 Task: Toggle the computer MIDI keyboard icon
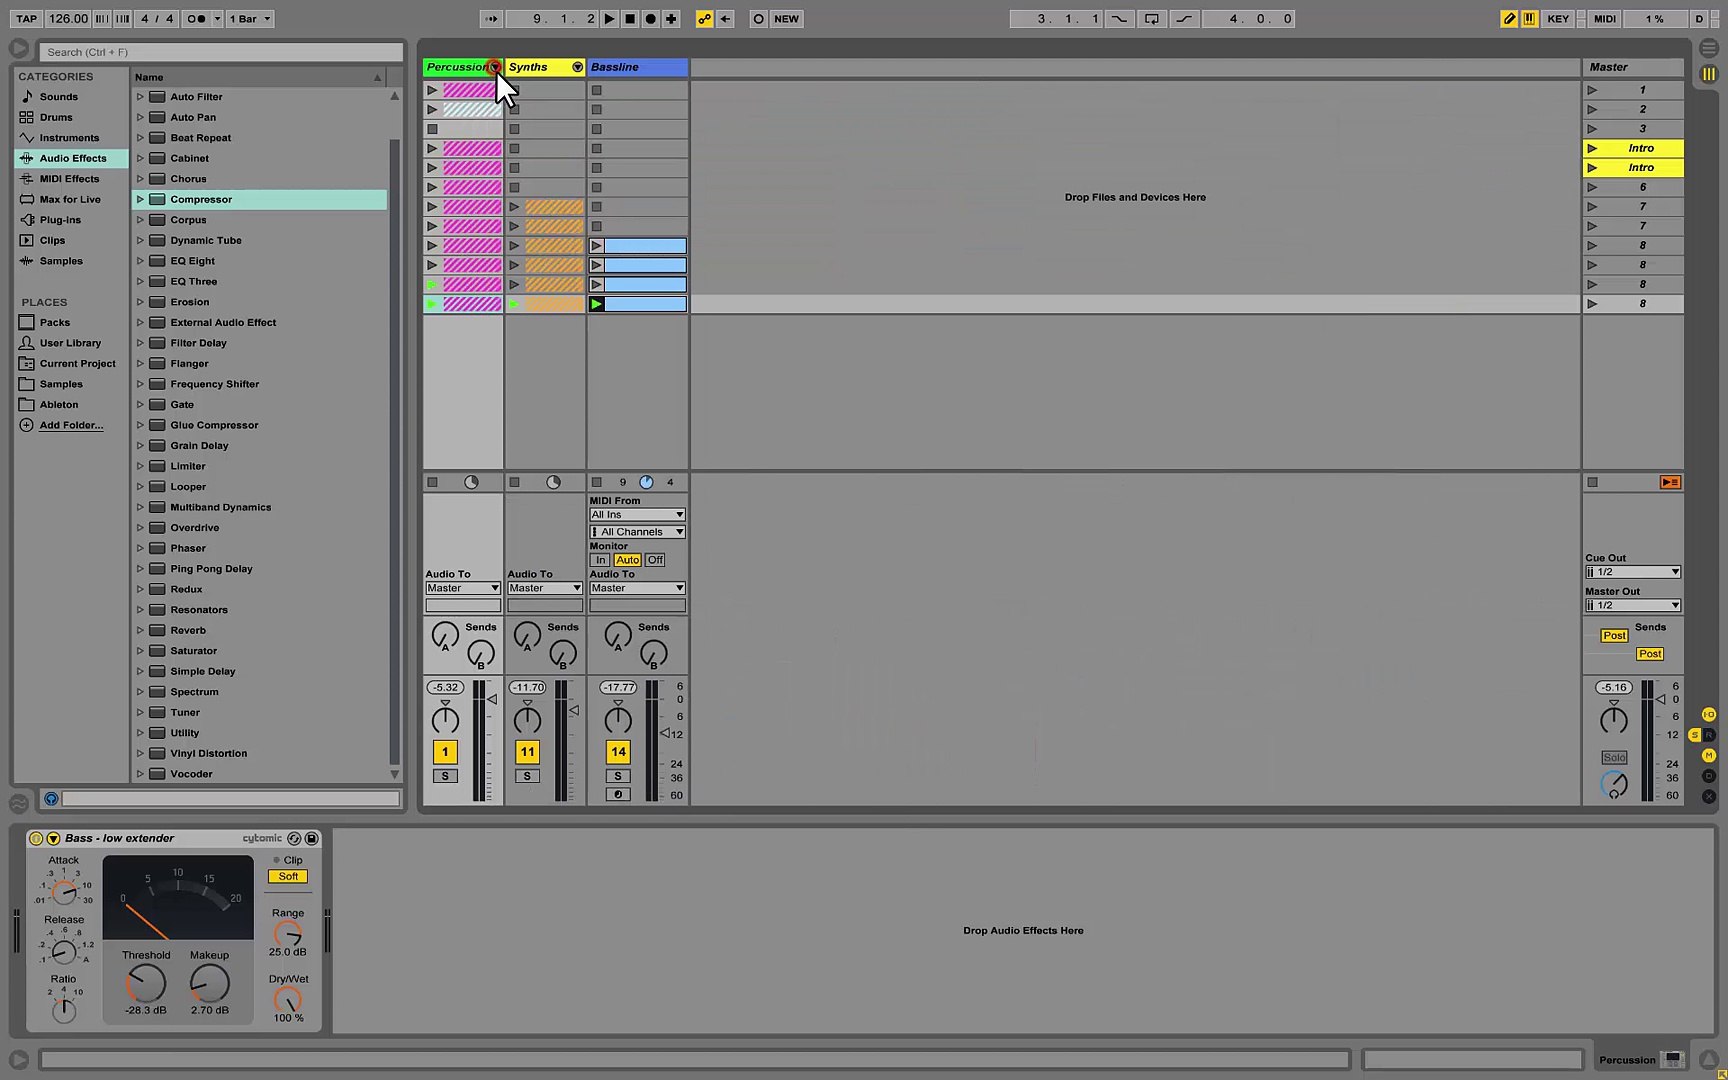1530,18
